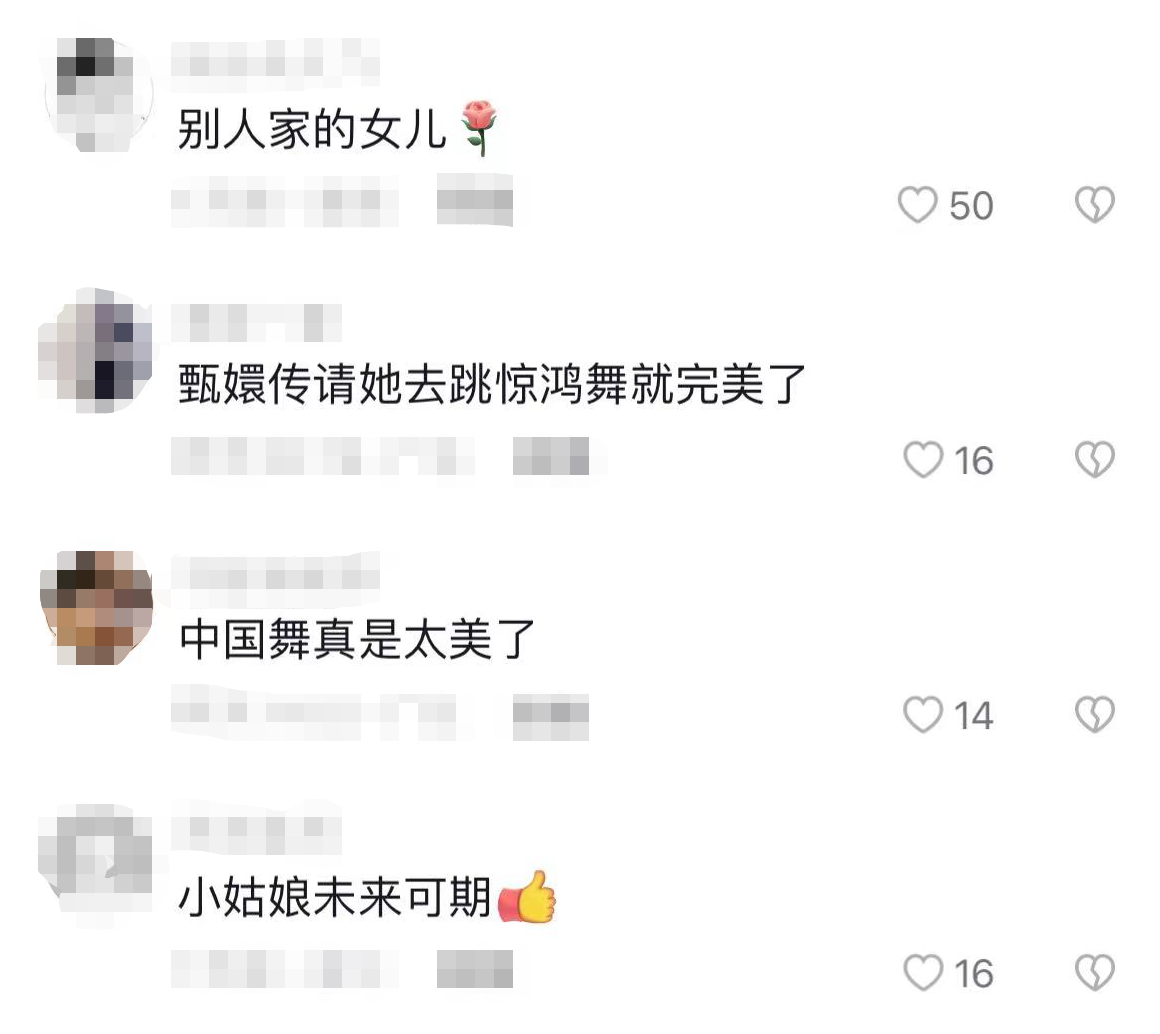Image resolution: width=1160 pixels, height=1034 pixels.
Task: Click reply button under 别人家的女儿 comment
Action: (x=474, y=200)
